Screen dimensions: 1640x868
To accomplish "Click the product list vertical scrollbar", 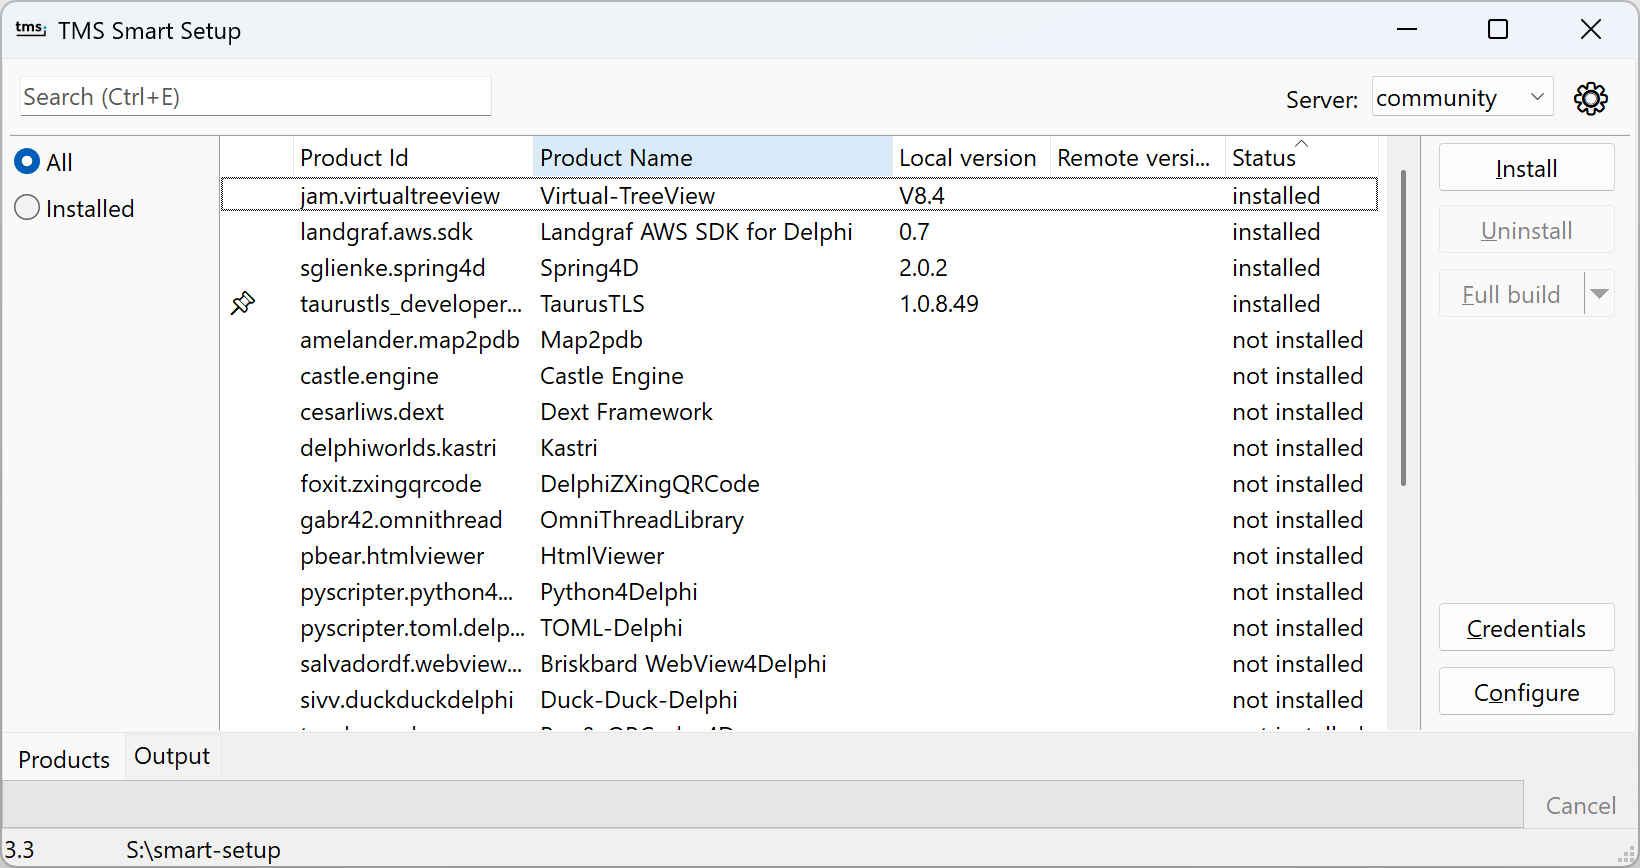I will point(1404,328).
